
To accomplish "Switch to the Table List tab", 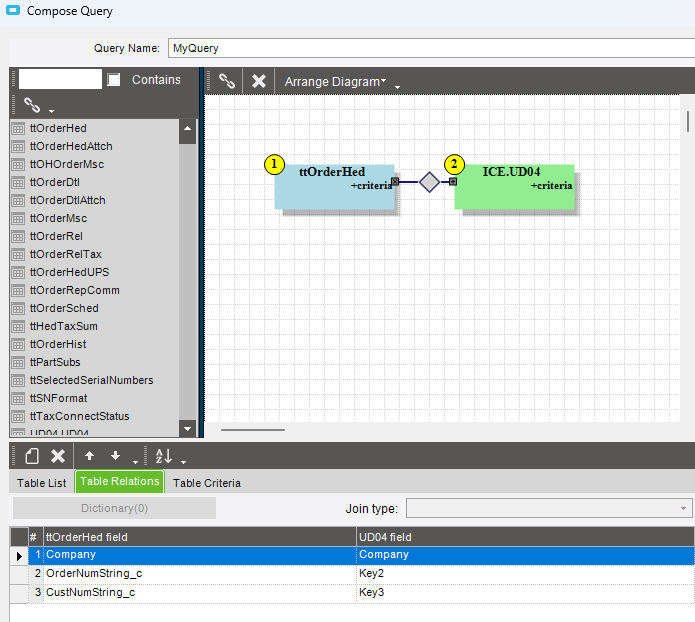I will coord(42,483).
